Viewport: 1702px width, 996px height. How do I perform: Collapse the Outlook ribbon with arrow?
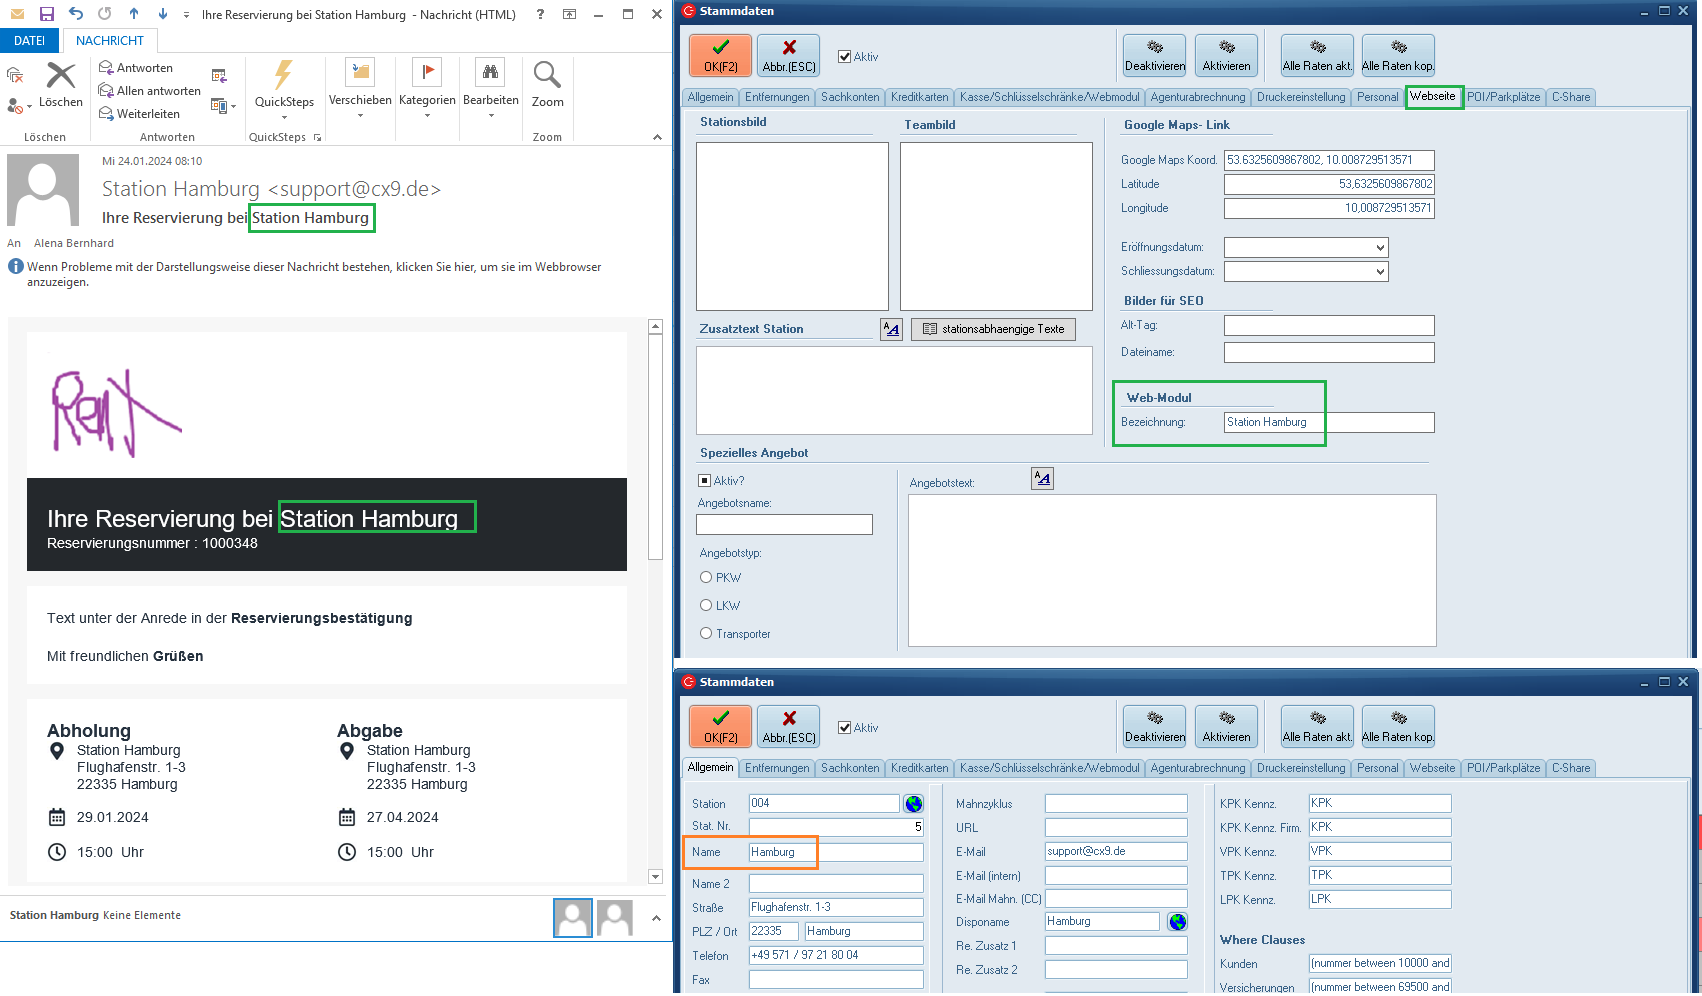657,137
